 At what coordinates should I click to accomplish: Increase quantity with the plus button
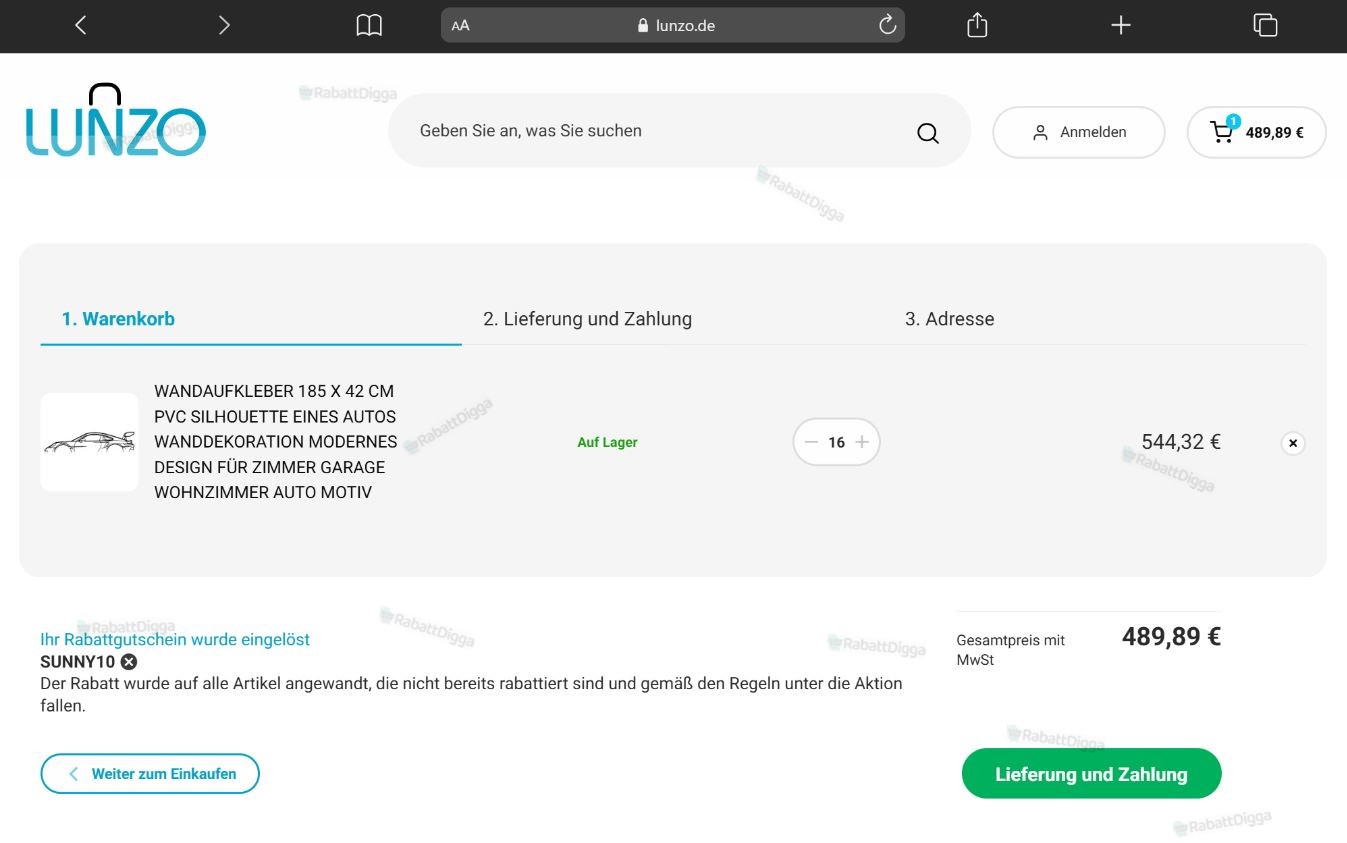862,442
